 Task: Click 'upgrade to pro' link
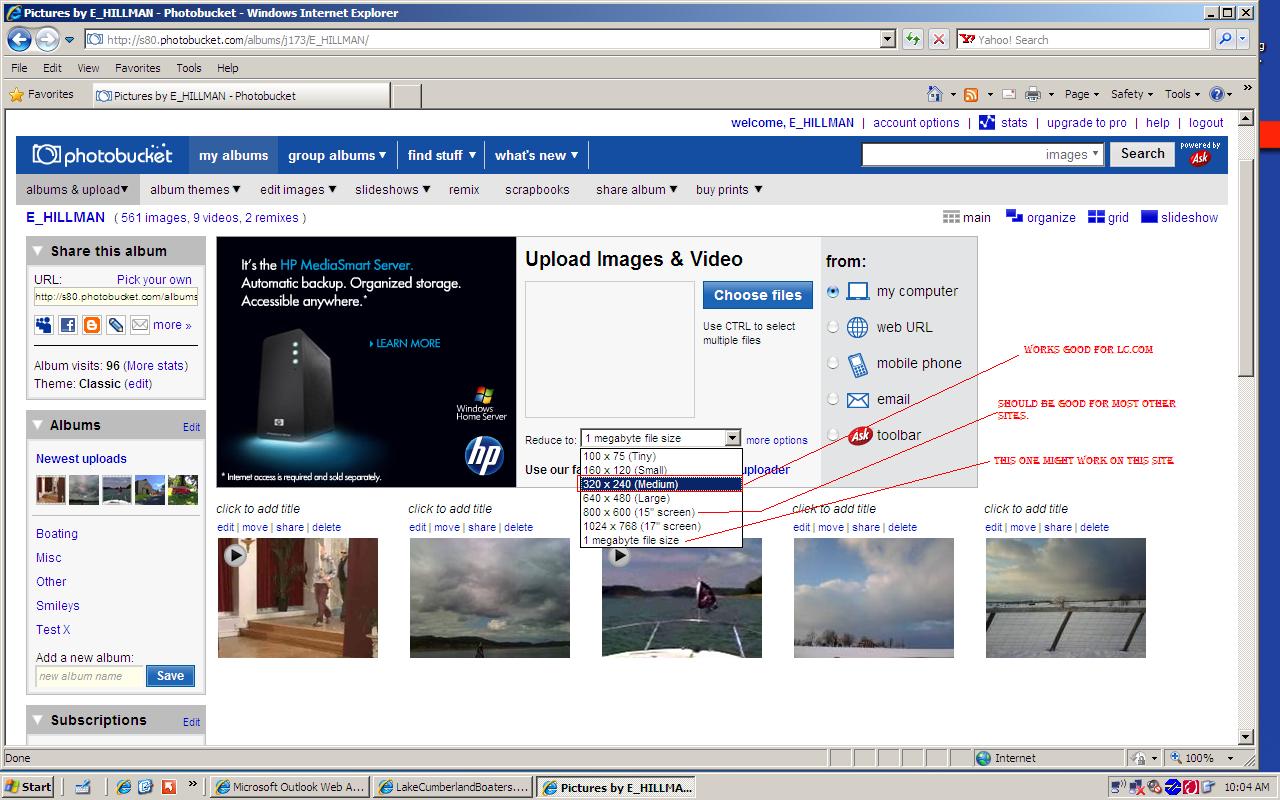click(1086, 123)
